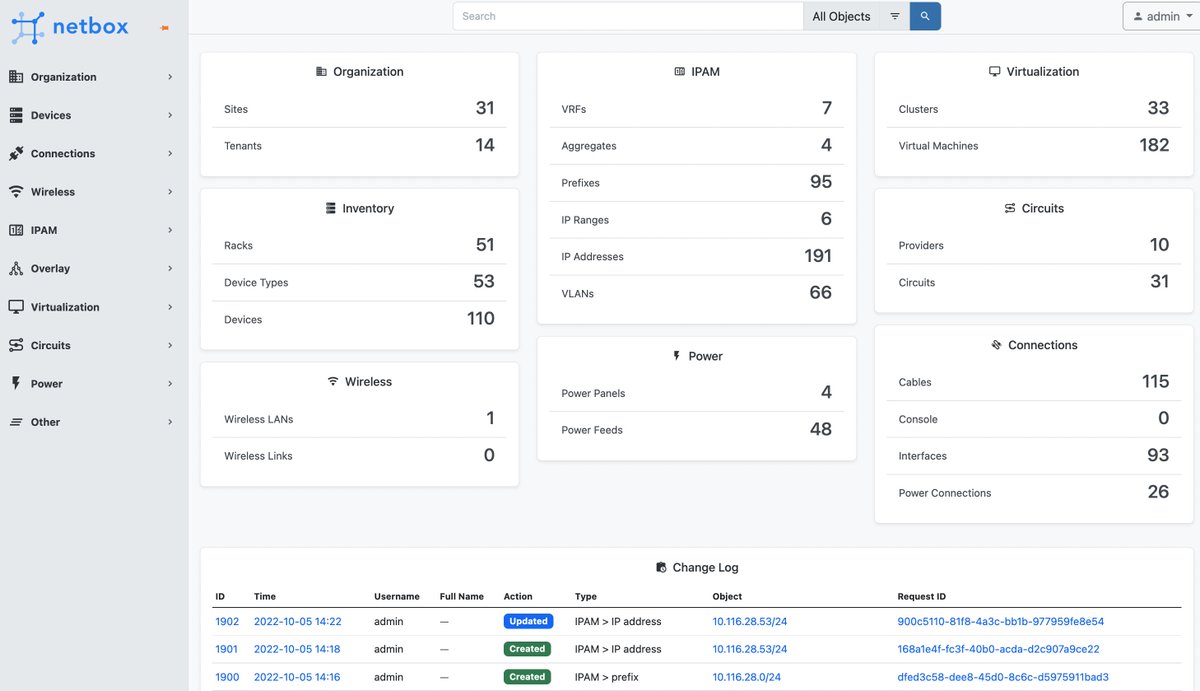This screenshot has width=1200, height=691.
Task: Open the Circuits sidebar menu
Action: pyautogui.click(x=92, y=345)
